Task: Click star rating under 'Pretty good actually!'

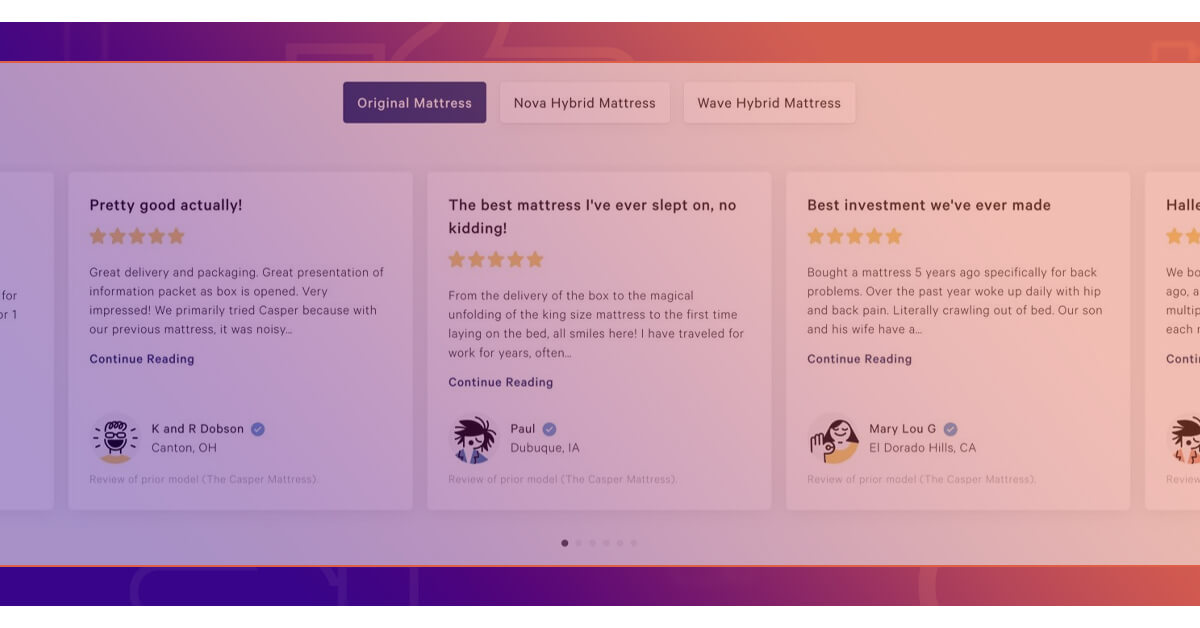Action: 137,236
